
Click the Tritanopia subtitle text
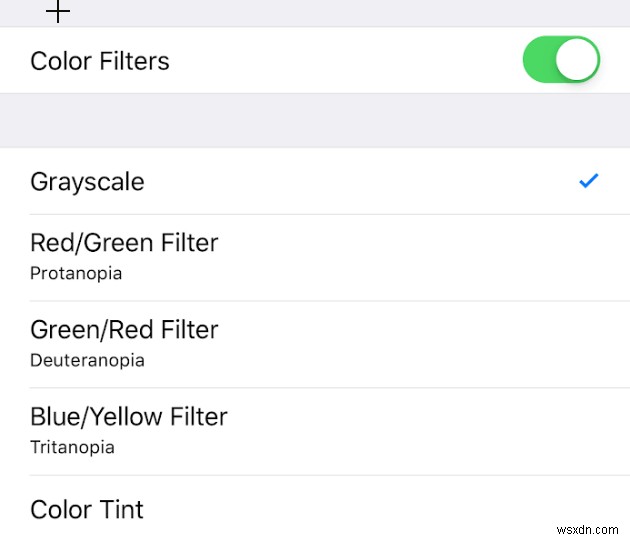[72, 447]
